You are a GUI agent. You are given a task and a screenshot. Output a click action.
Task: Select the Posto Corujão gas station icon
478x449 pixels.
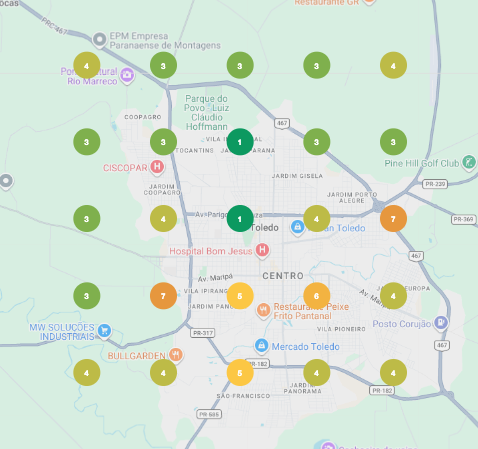coord(441,323)
